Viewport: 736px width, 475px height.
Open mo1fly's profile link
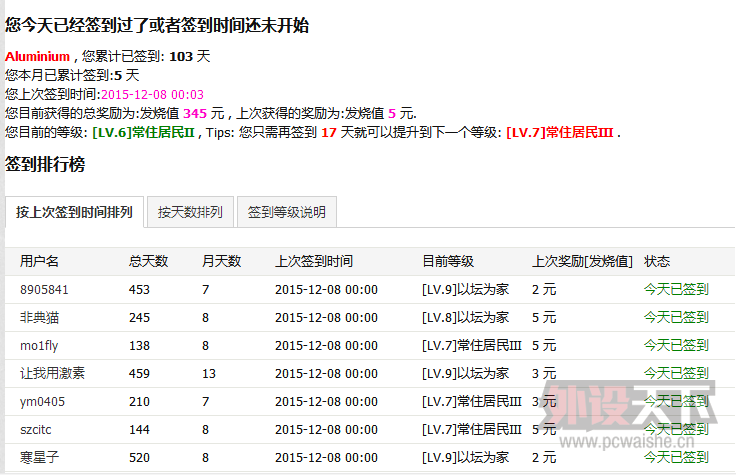[x=39, y=346]
